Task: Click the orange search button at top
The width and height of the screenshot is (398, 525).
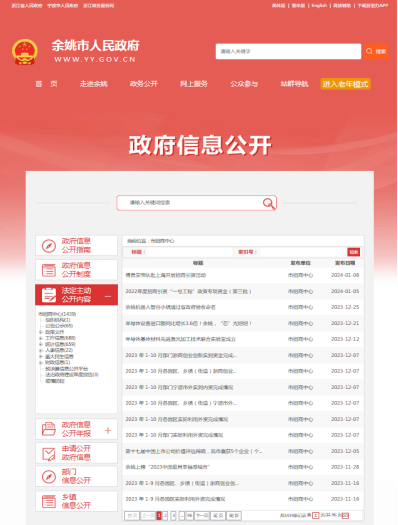Action: click(376, 51)
